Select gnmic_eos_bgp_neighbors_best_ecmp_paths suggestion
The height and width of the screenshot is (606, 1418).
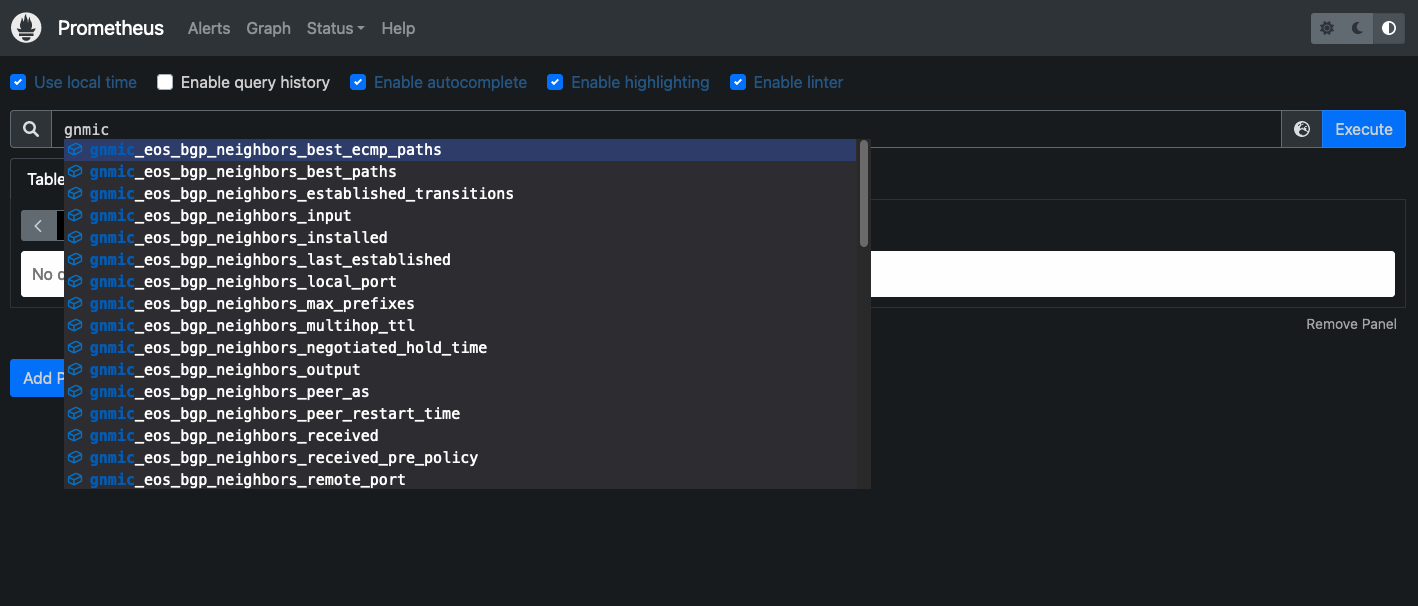[461, 150]
